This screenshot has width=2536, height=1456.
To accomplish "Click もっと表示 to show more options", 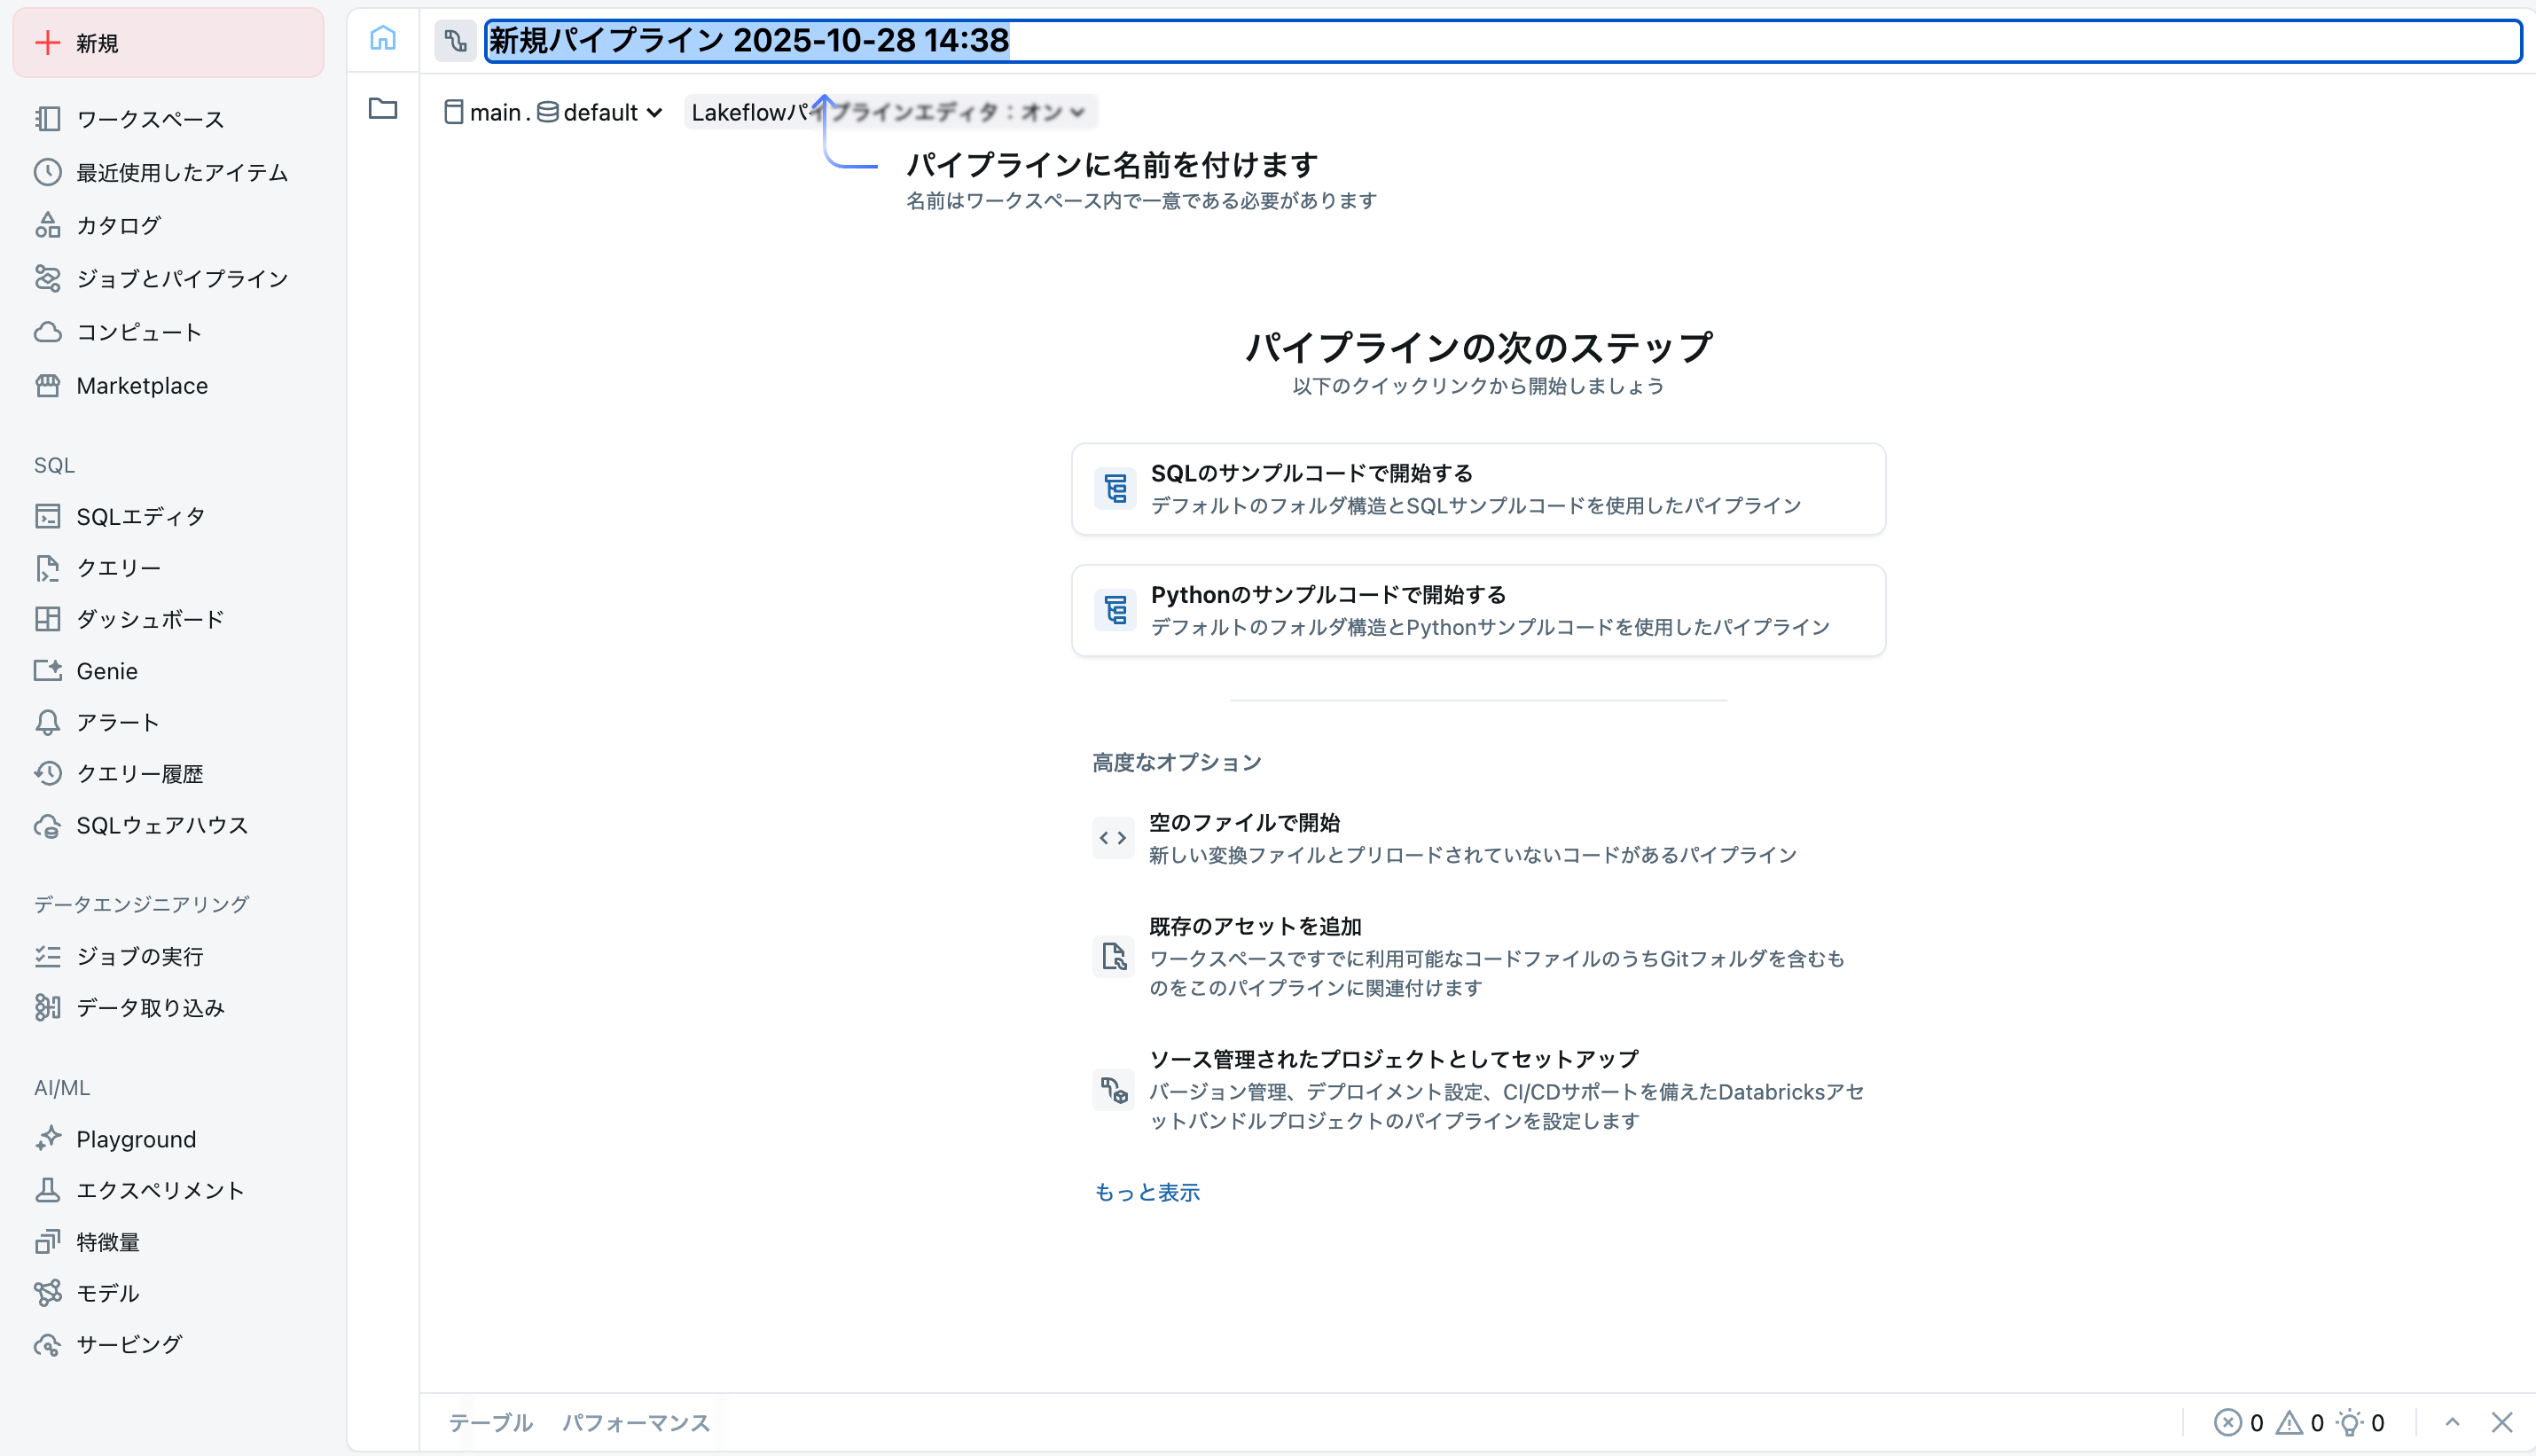I will coord(1147,1191).
